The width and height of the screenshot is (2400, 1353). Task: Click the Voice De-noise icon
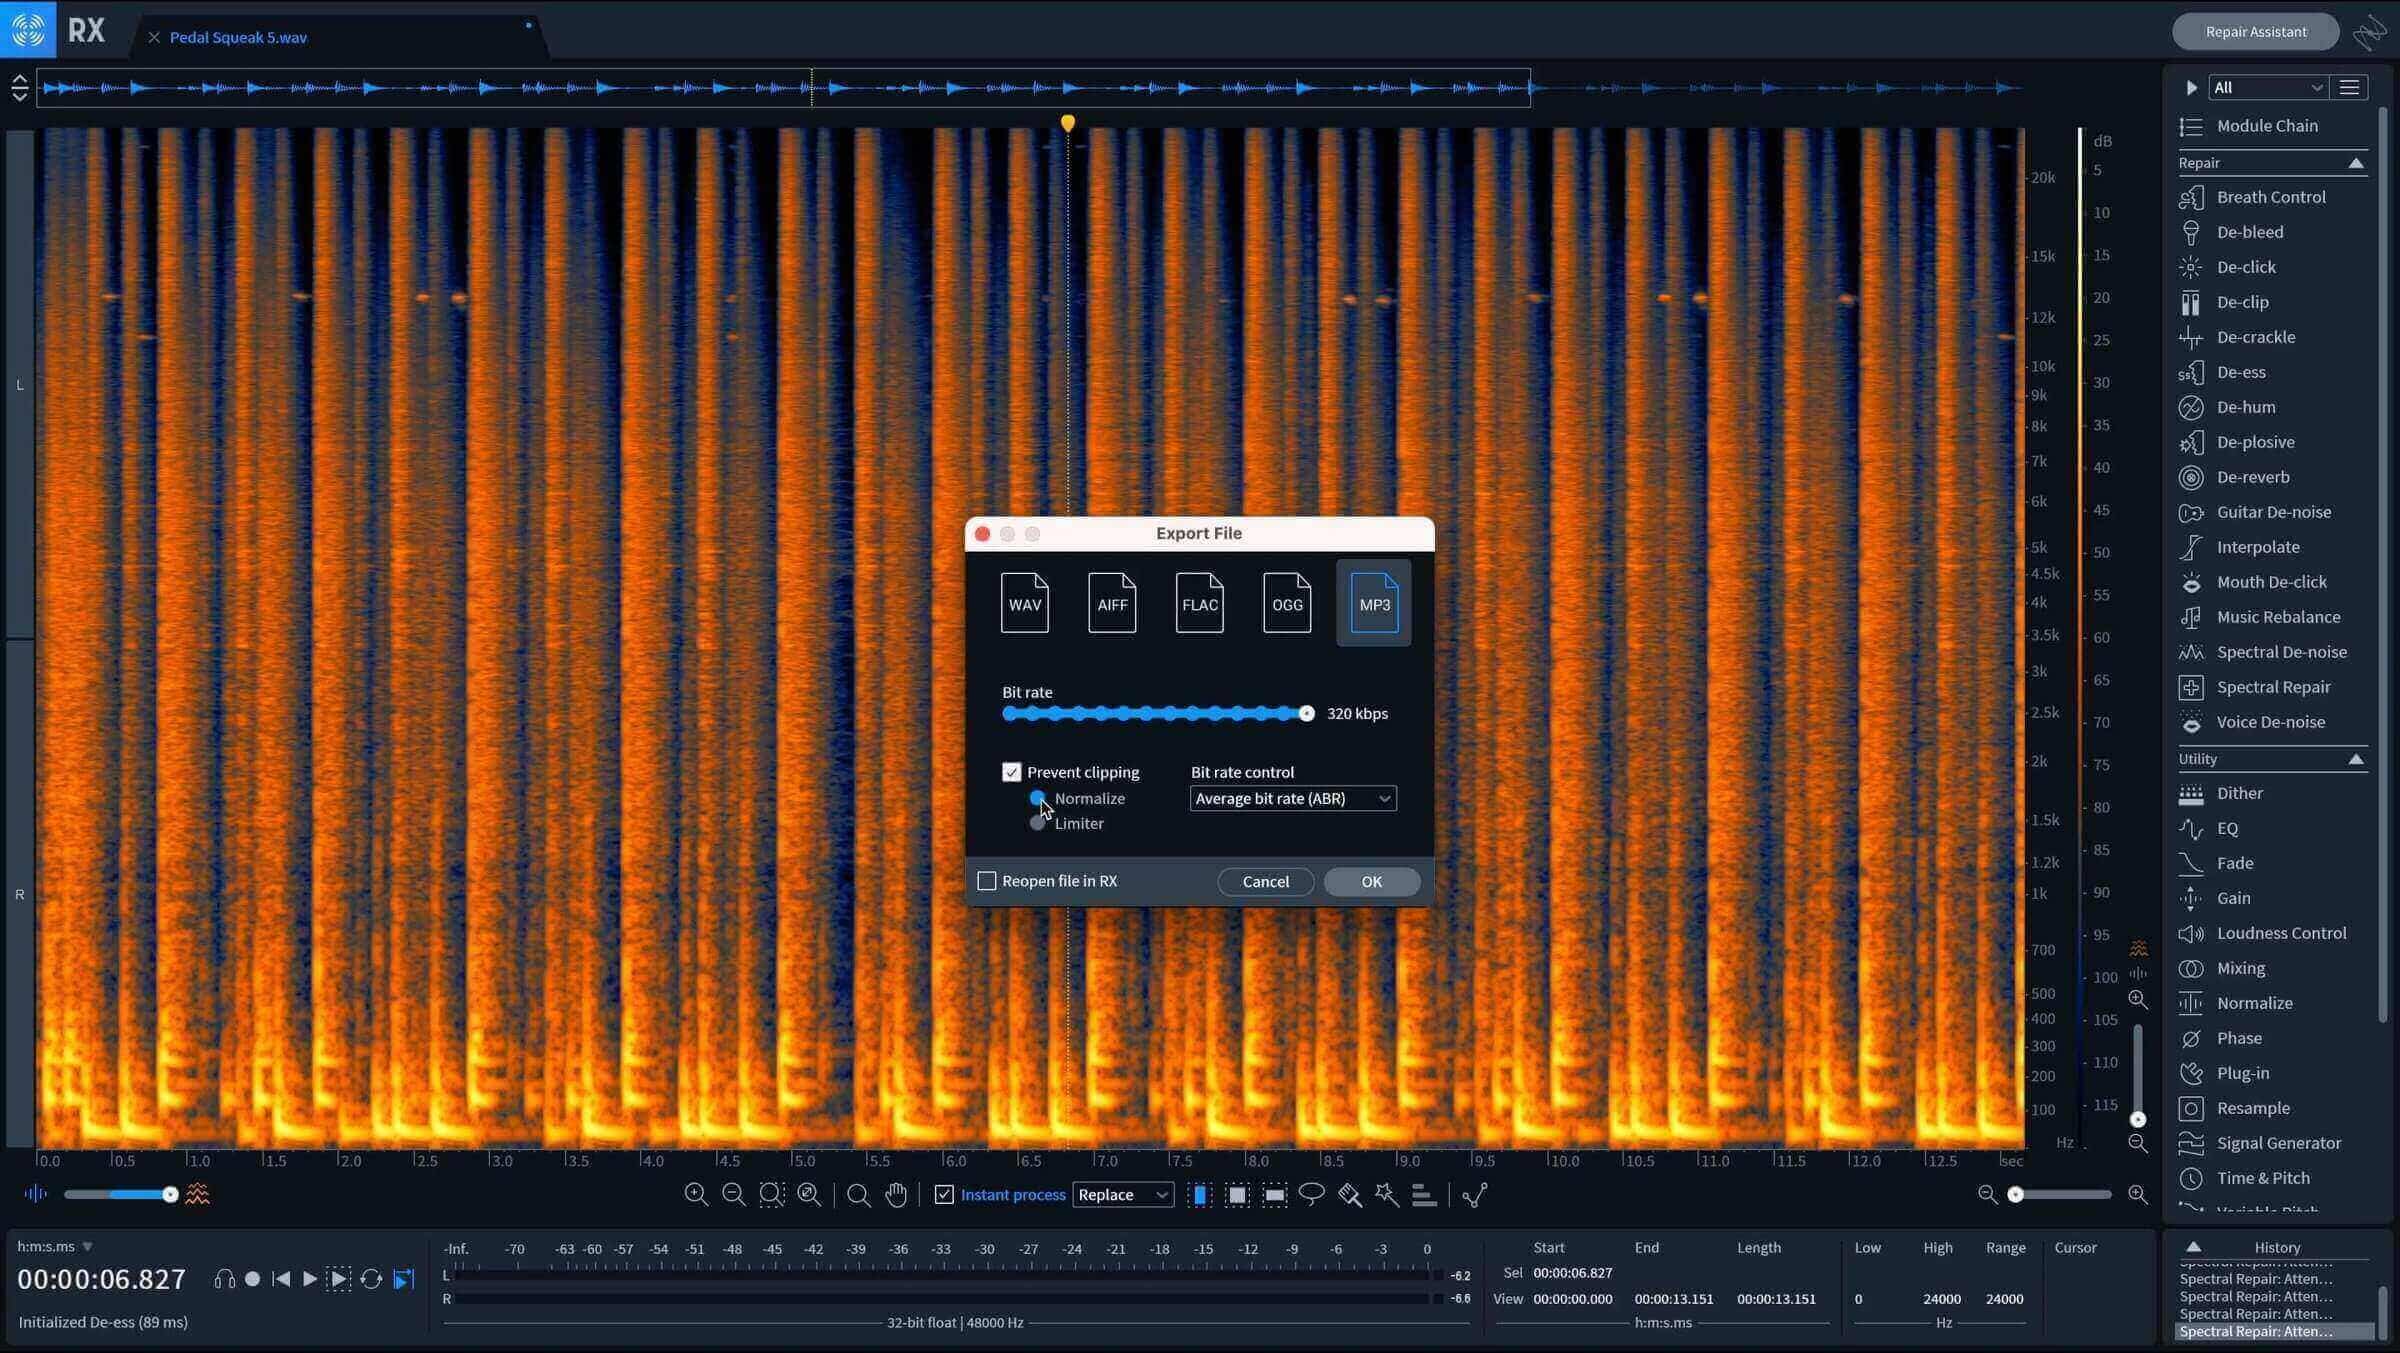2190,722
